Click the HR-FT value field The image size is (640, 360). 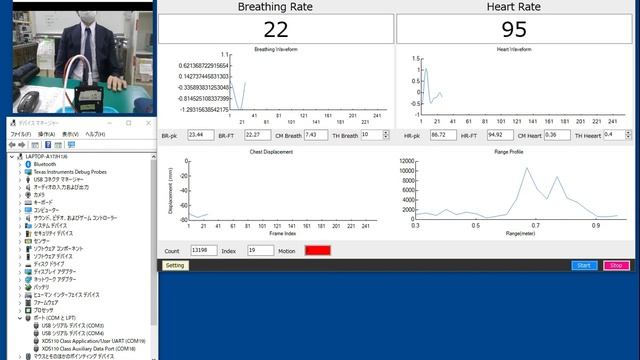[500, 135]
